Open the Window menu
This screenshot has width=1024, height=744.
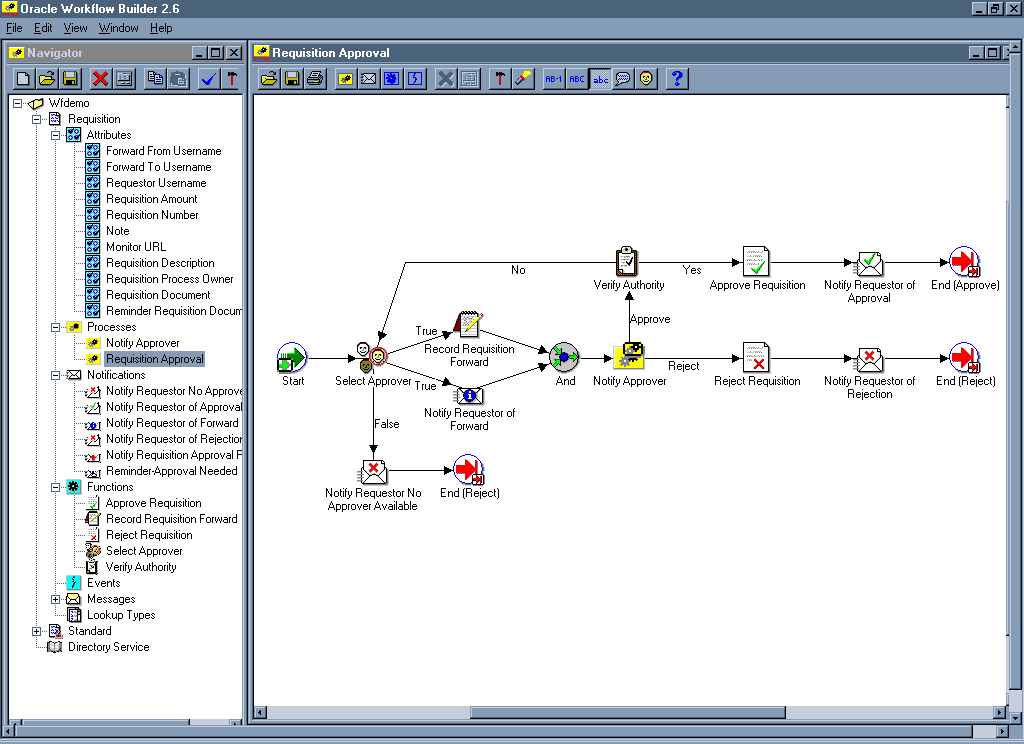[118, 28]
